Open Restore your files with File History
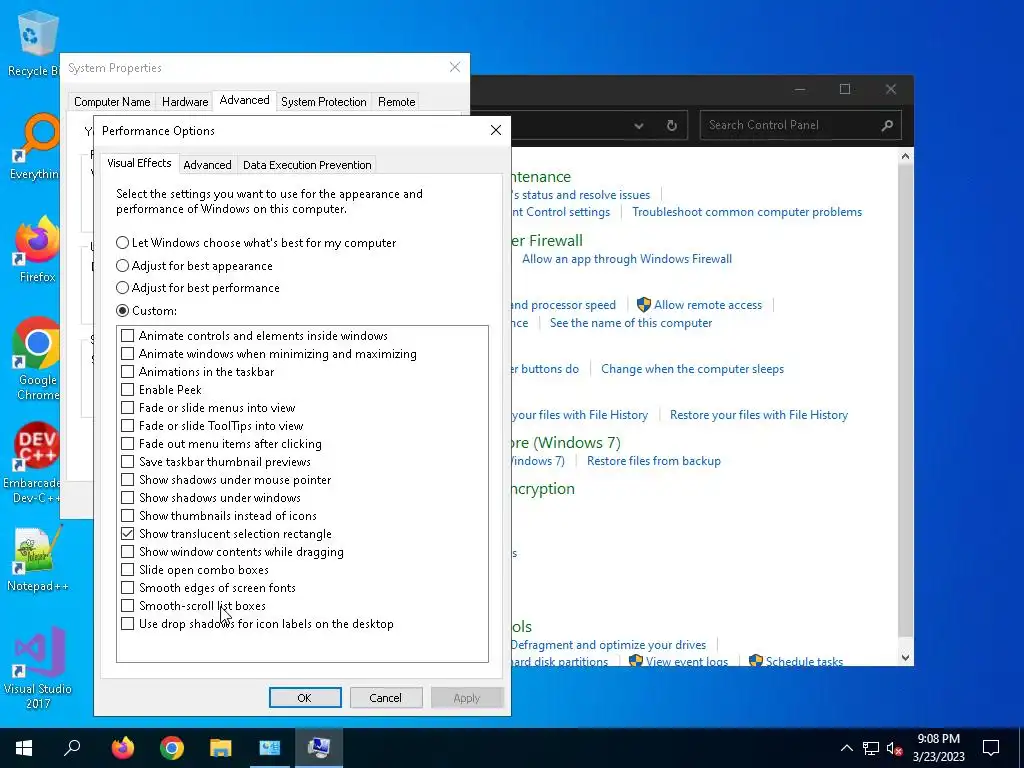Viewport: 1024px width, 768px height. click(x=759, y=415)
